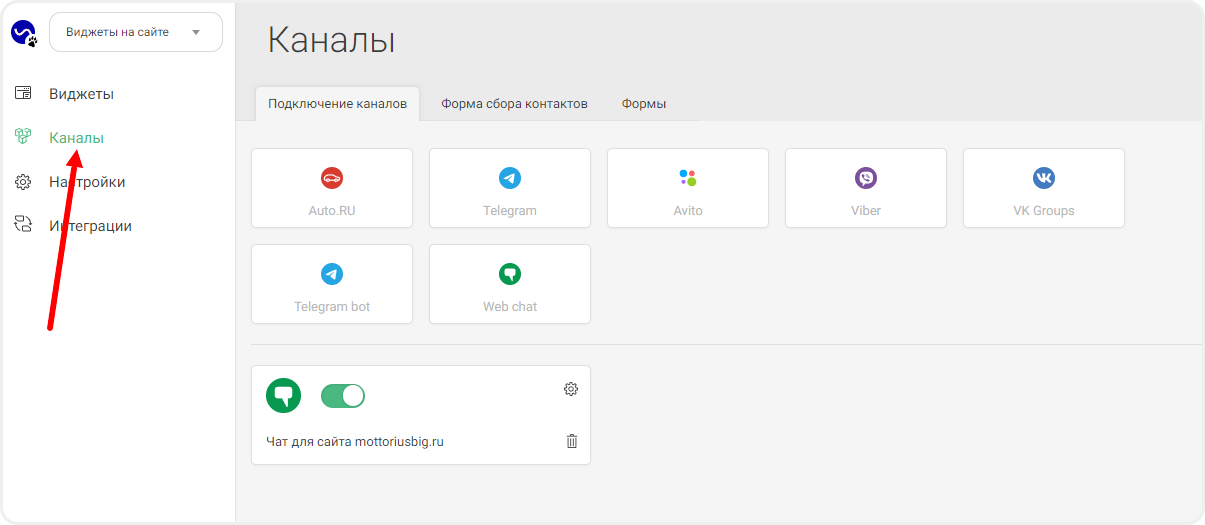Click the Каналы page heading
Screen dimensions: 1205x525
(332, 40)
